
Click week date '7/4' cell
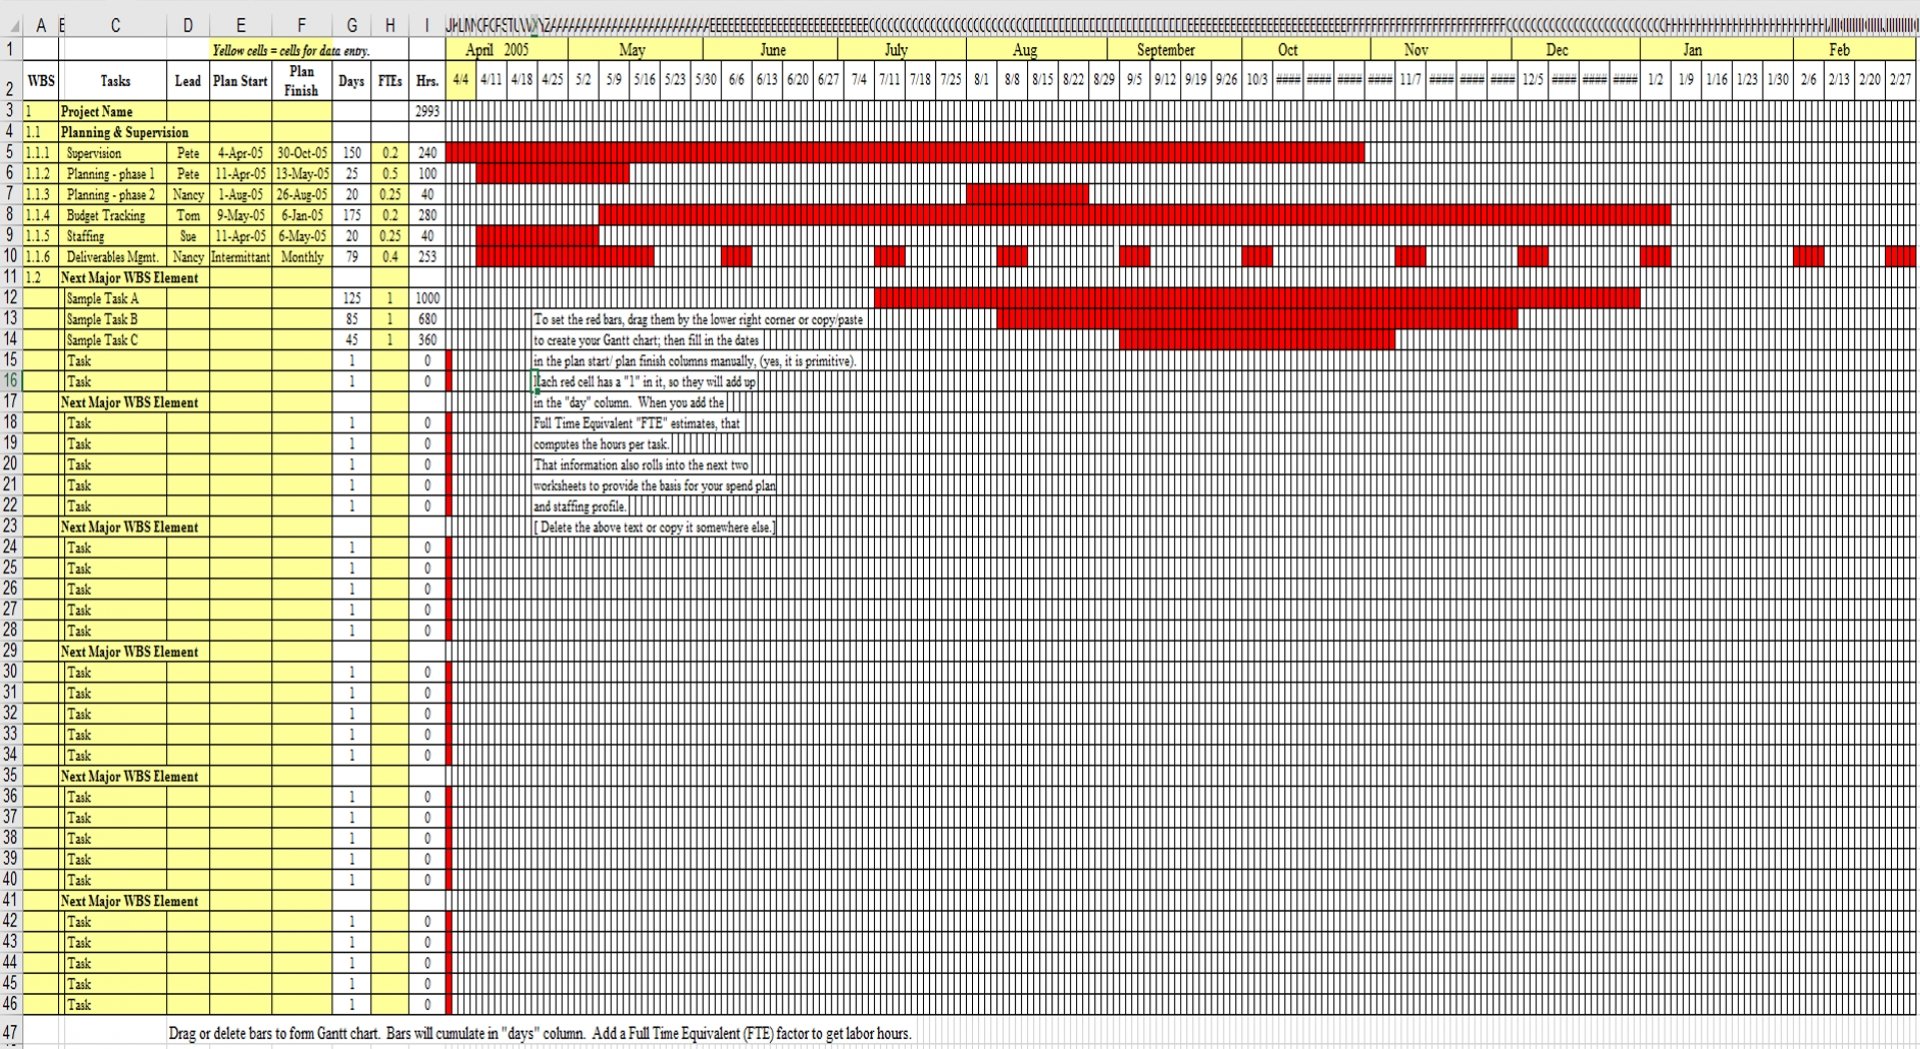pyautogui.click(x=859, y=80)
